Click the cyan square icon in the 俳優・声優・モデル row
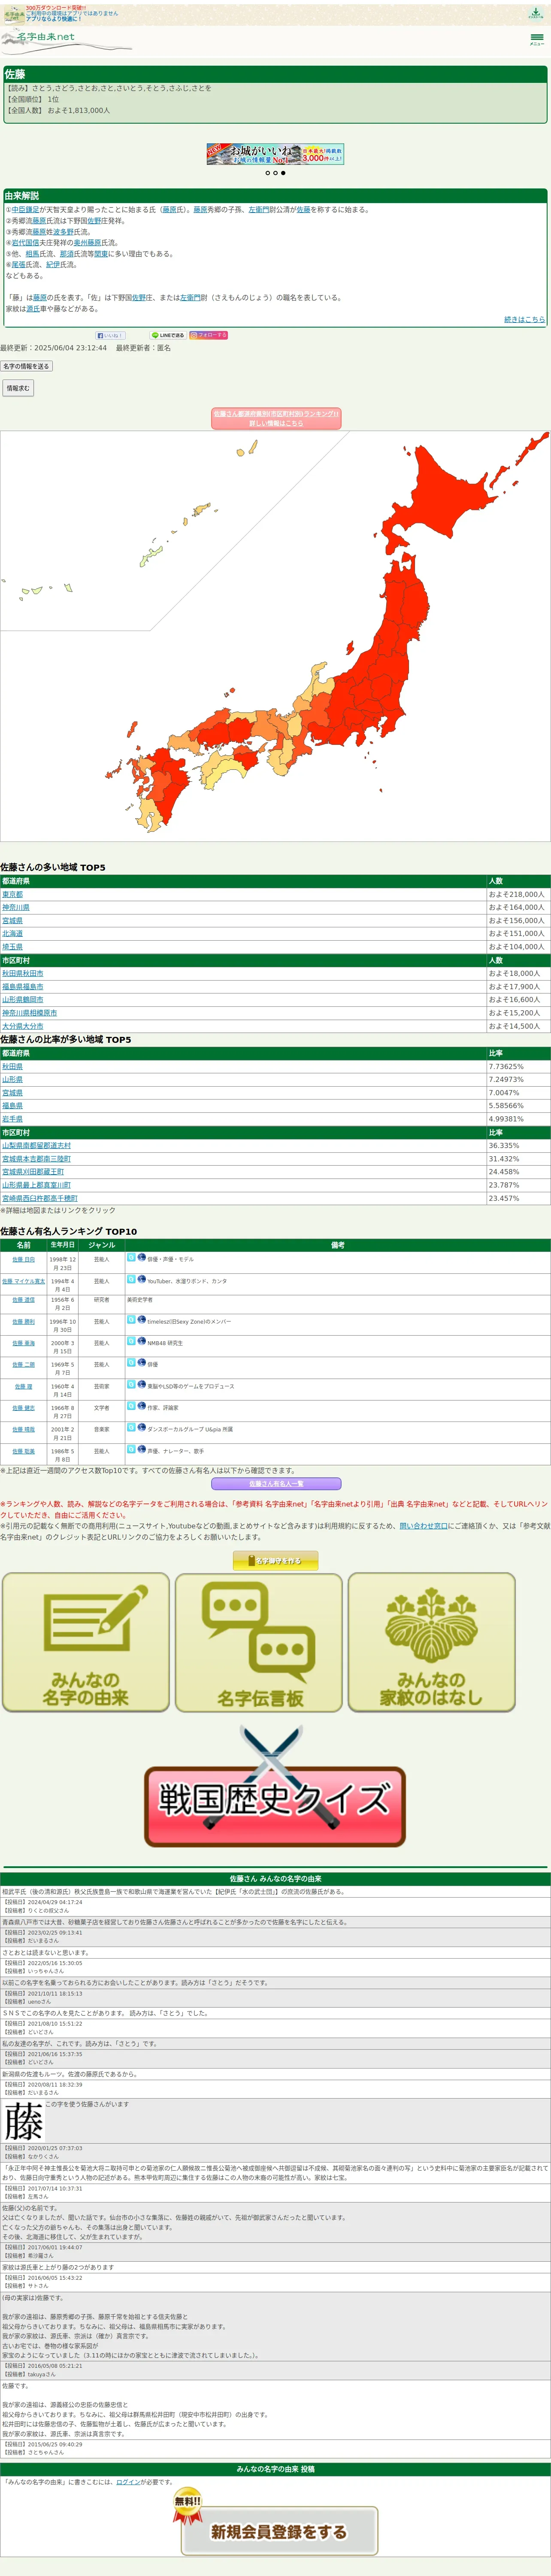 tap(131, 1257)
